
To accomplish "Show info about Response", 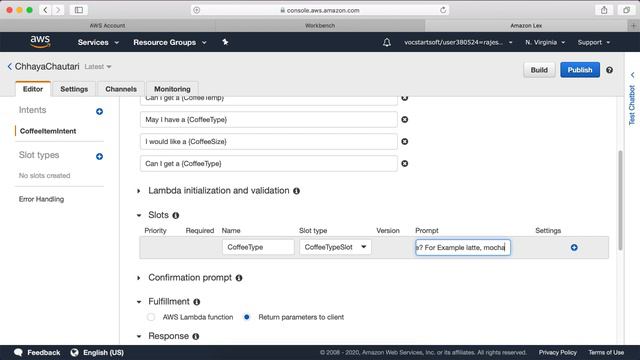I will point(196,336).
